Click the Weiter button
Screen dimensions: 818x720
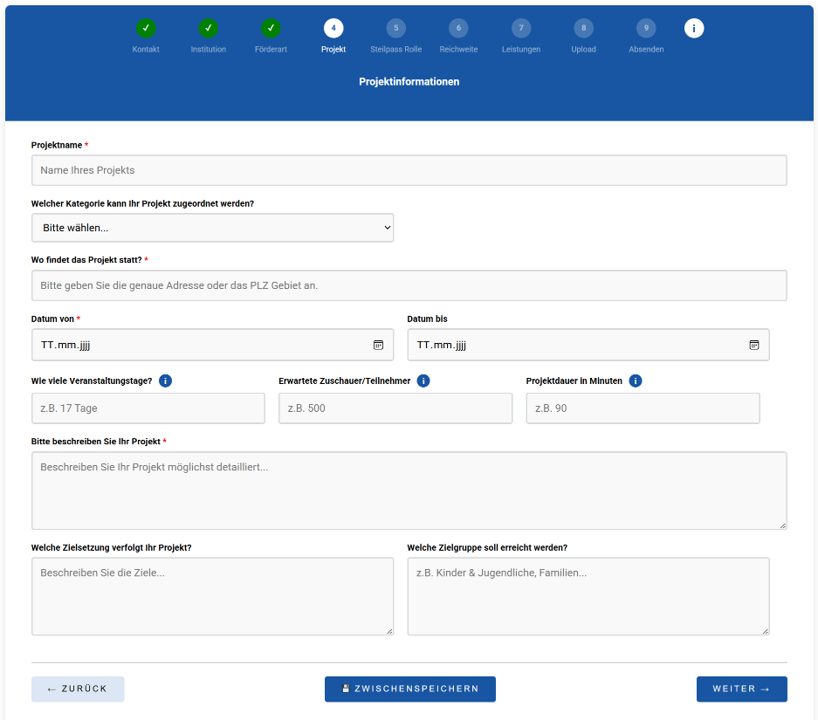click(742, 689)
